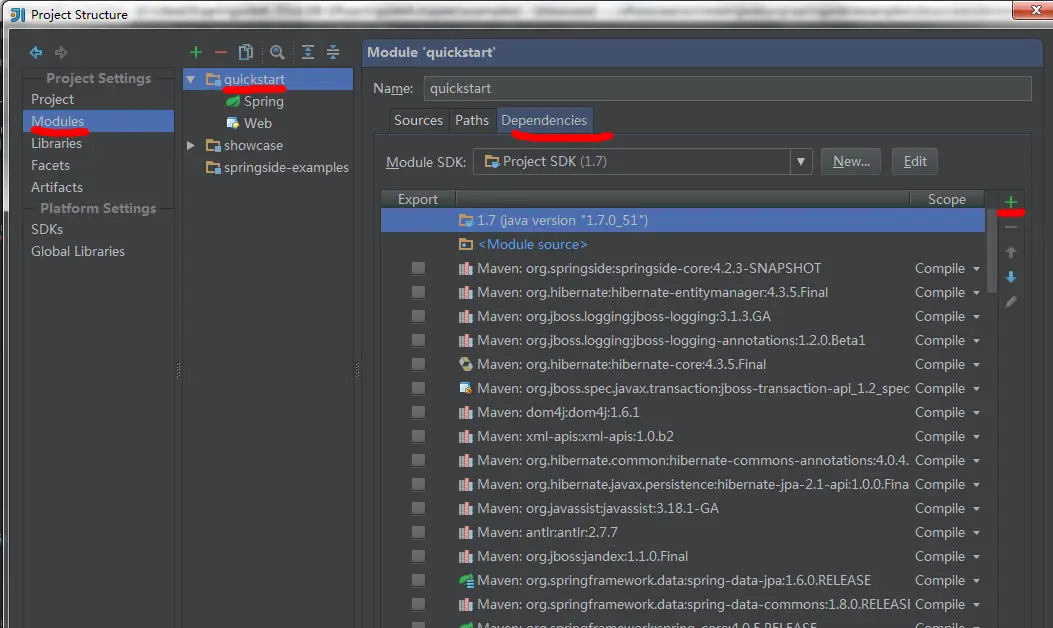Move the dependency up with the arrow
Viewport: 1053px width, 628px height.
1011,252
